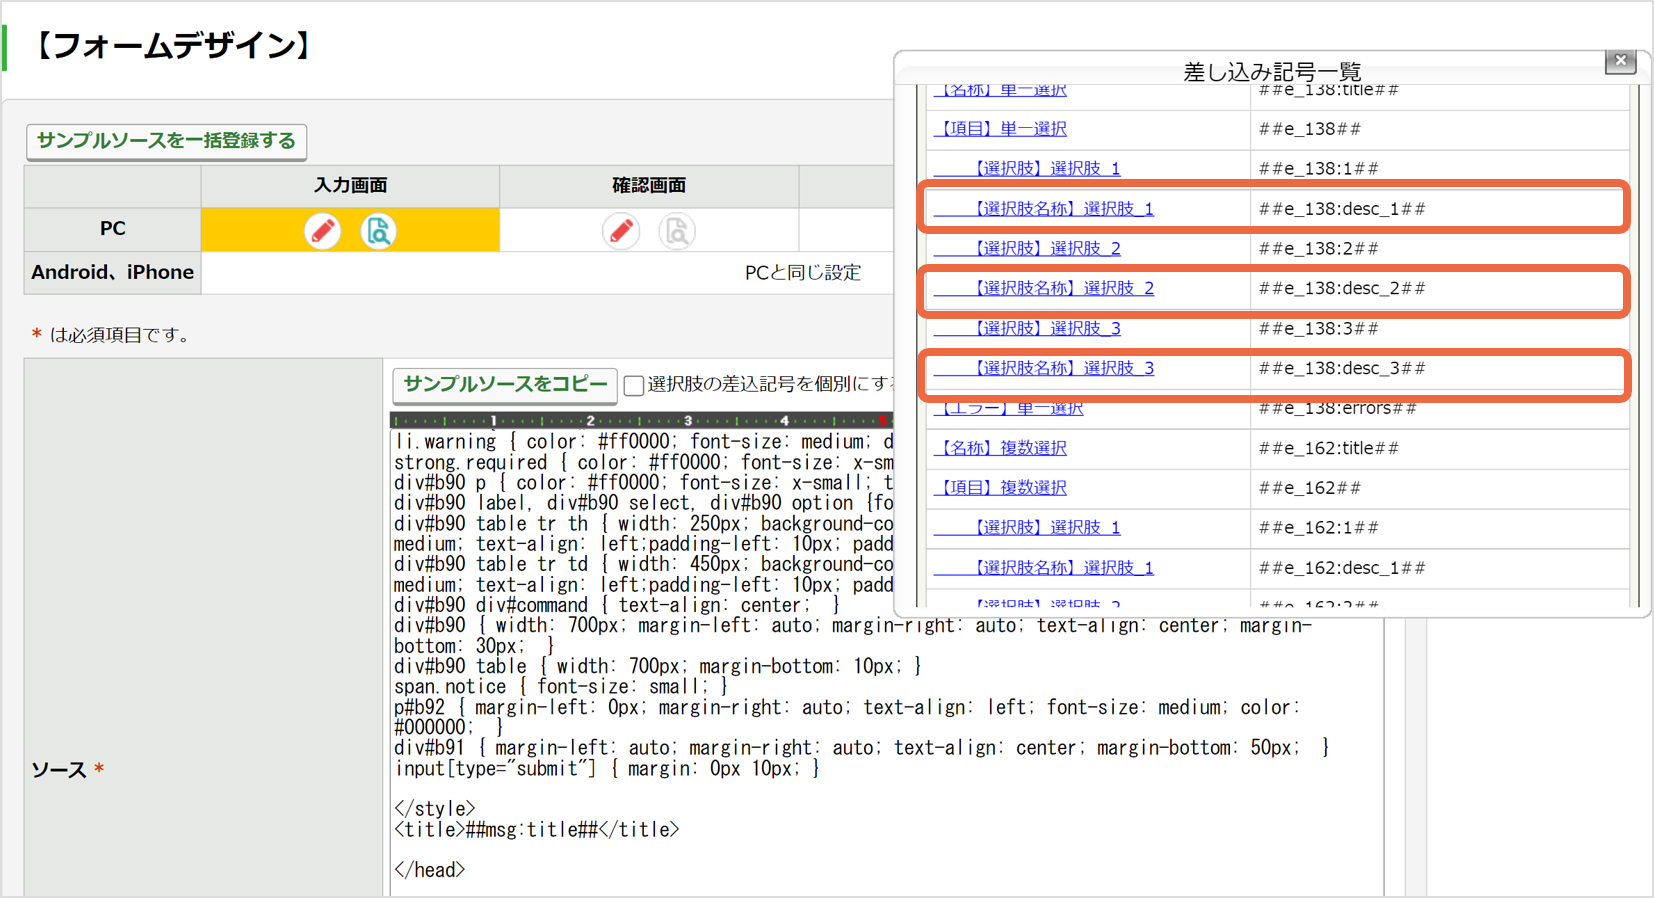Click the </head> line in source
The image size is (1654, 898).
point(430,870)
